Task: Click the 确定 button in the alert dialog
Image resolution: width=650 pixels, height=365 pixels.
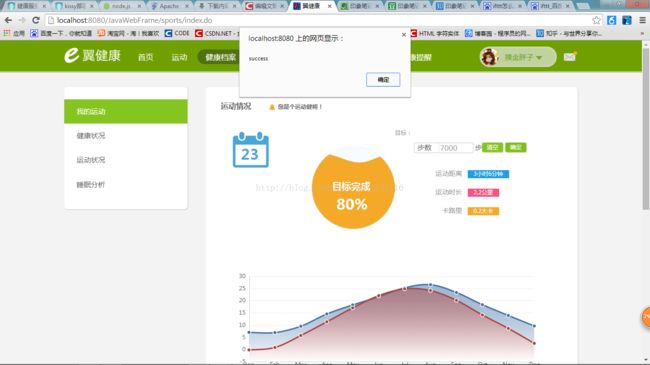Action: (x=383, y=80)
